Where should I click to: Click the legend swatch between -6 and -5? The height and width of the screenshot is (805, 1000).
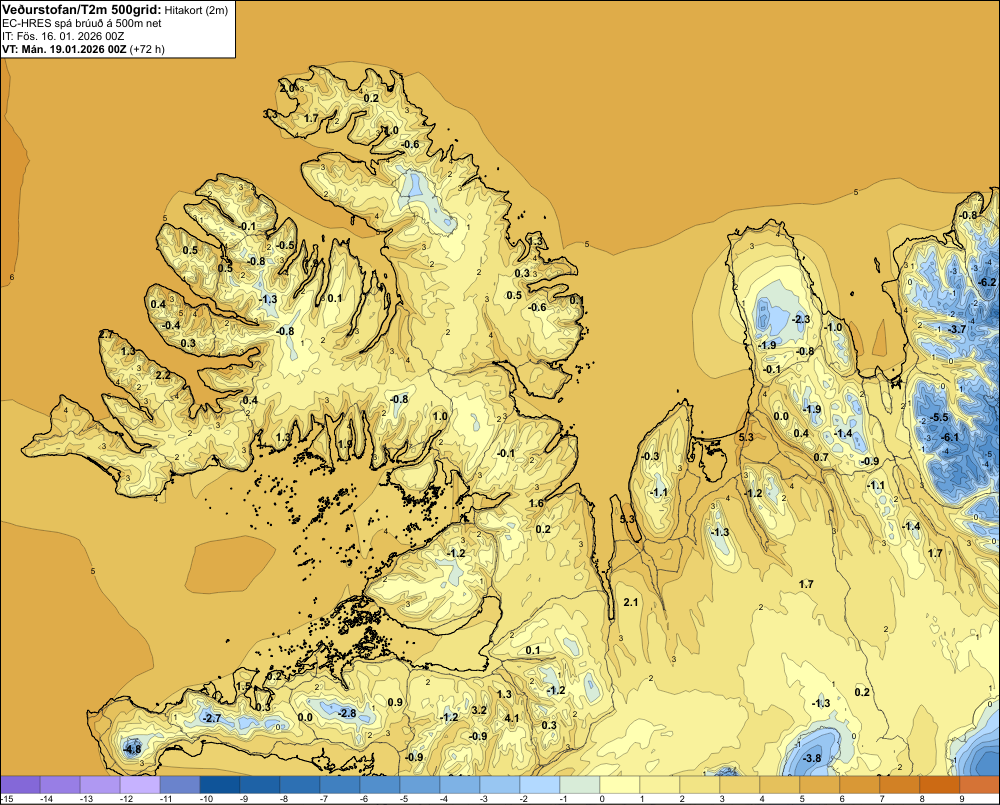380,784
